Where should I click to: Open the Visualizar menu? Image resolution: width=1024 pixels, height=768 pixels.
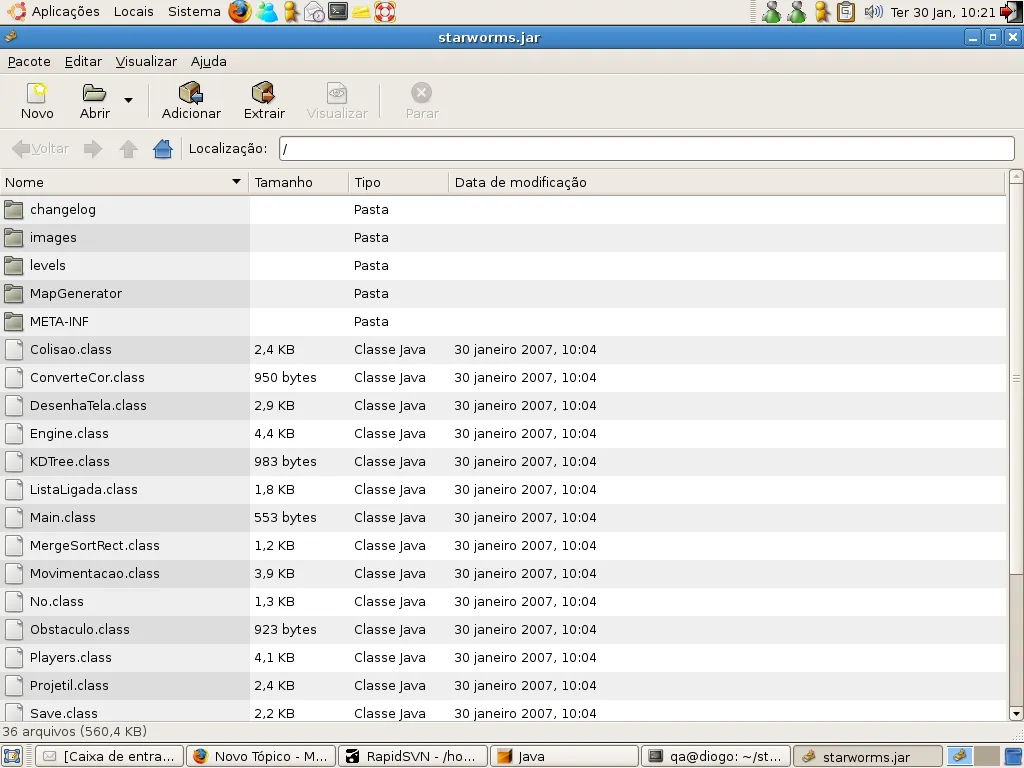tap(146, 61)
